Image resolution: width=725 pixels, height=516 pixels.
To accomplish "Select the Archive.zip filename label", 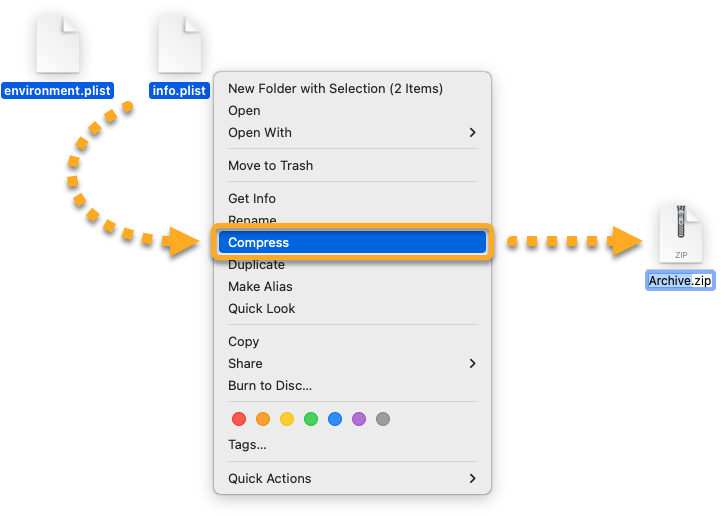I will pyautogui.click(x=680, y=281).
